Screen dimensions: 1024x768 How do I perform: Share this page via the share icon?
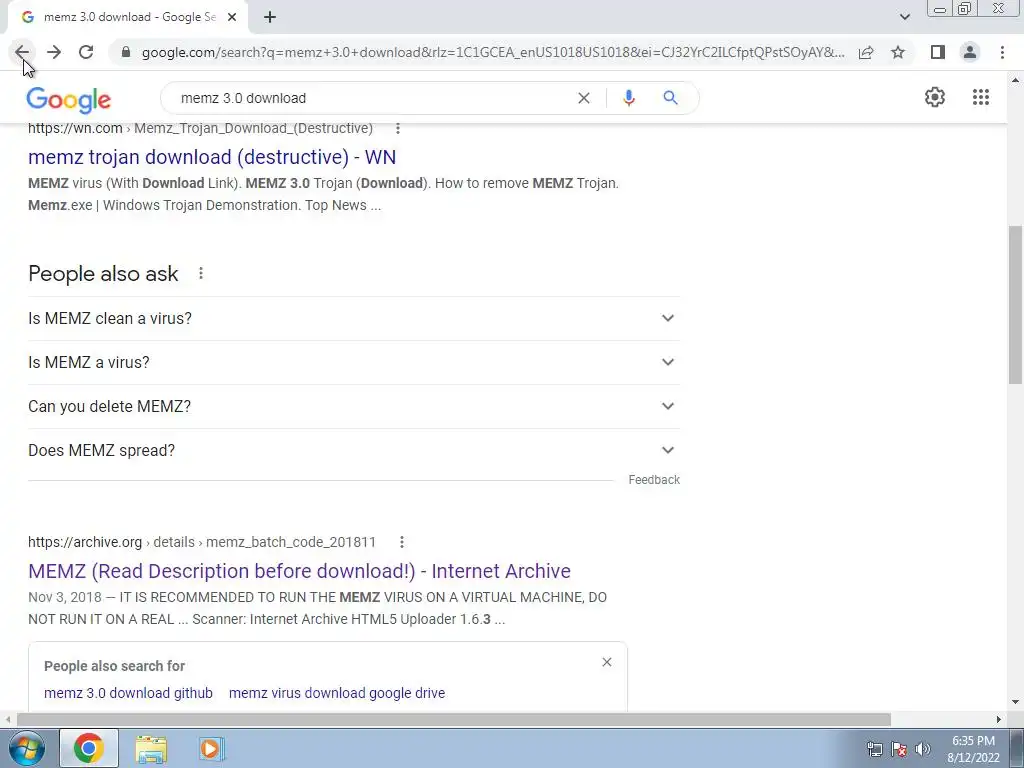coord(866,52)
